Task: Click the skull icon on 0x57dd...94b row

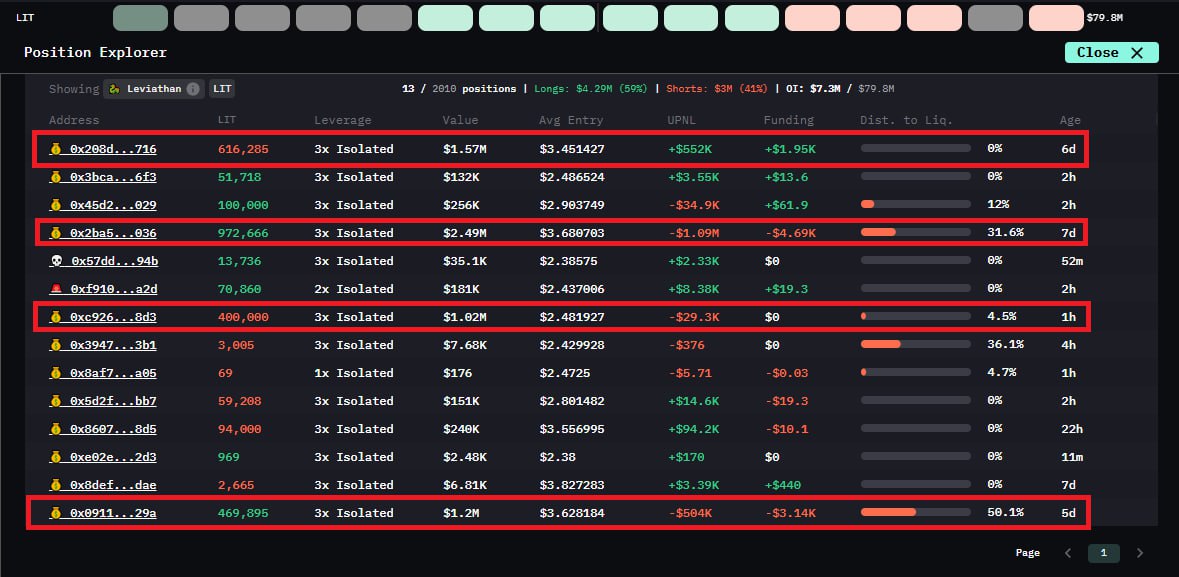Action: coord(57,261)
